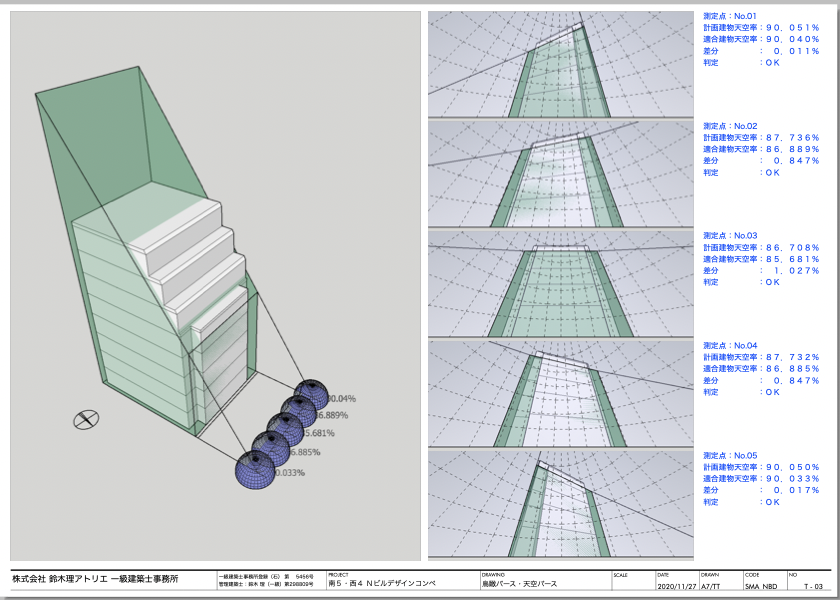
Task: Click the hemisphere next to 6.889% label
Action: (x=299, y=412)
